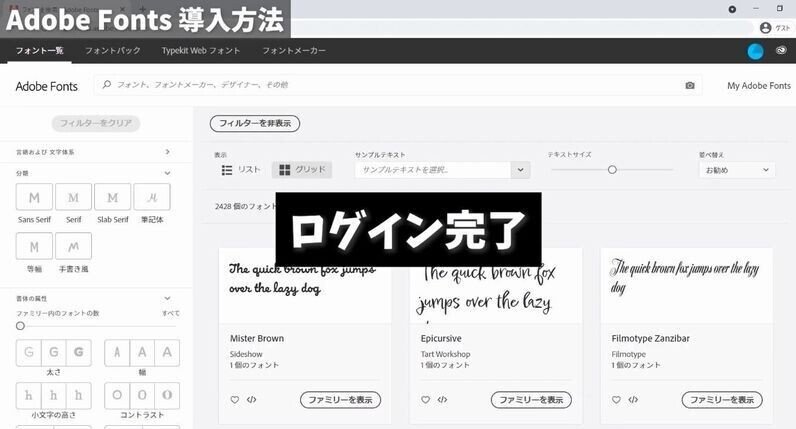796x429 pixels.
Task: Select the 手書き風 handwriting classification tile
Action: tap(74, 246)
